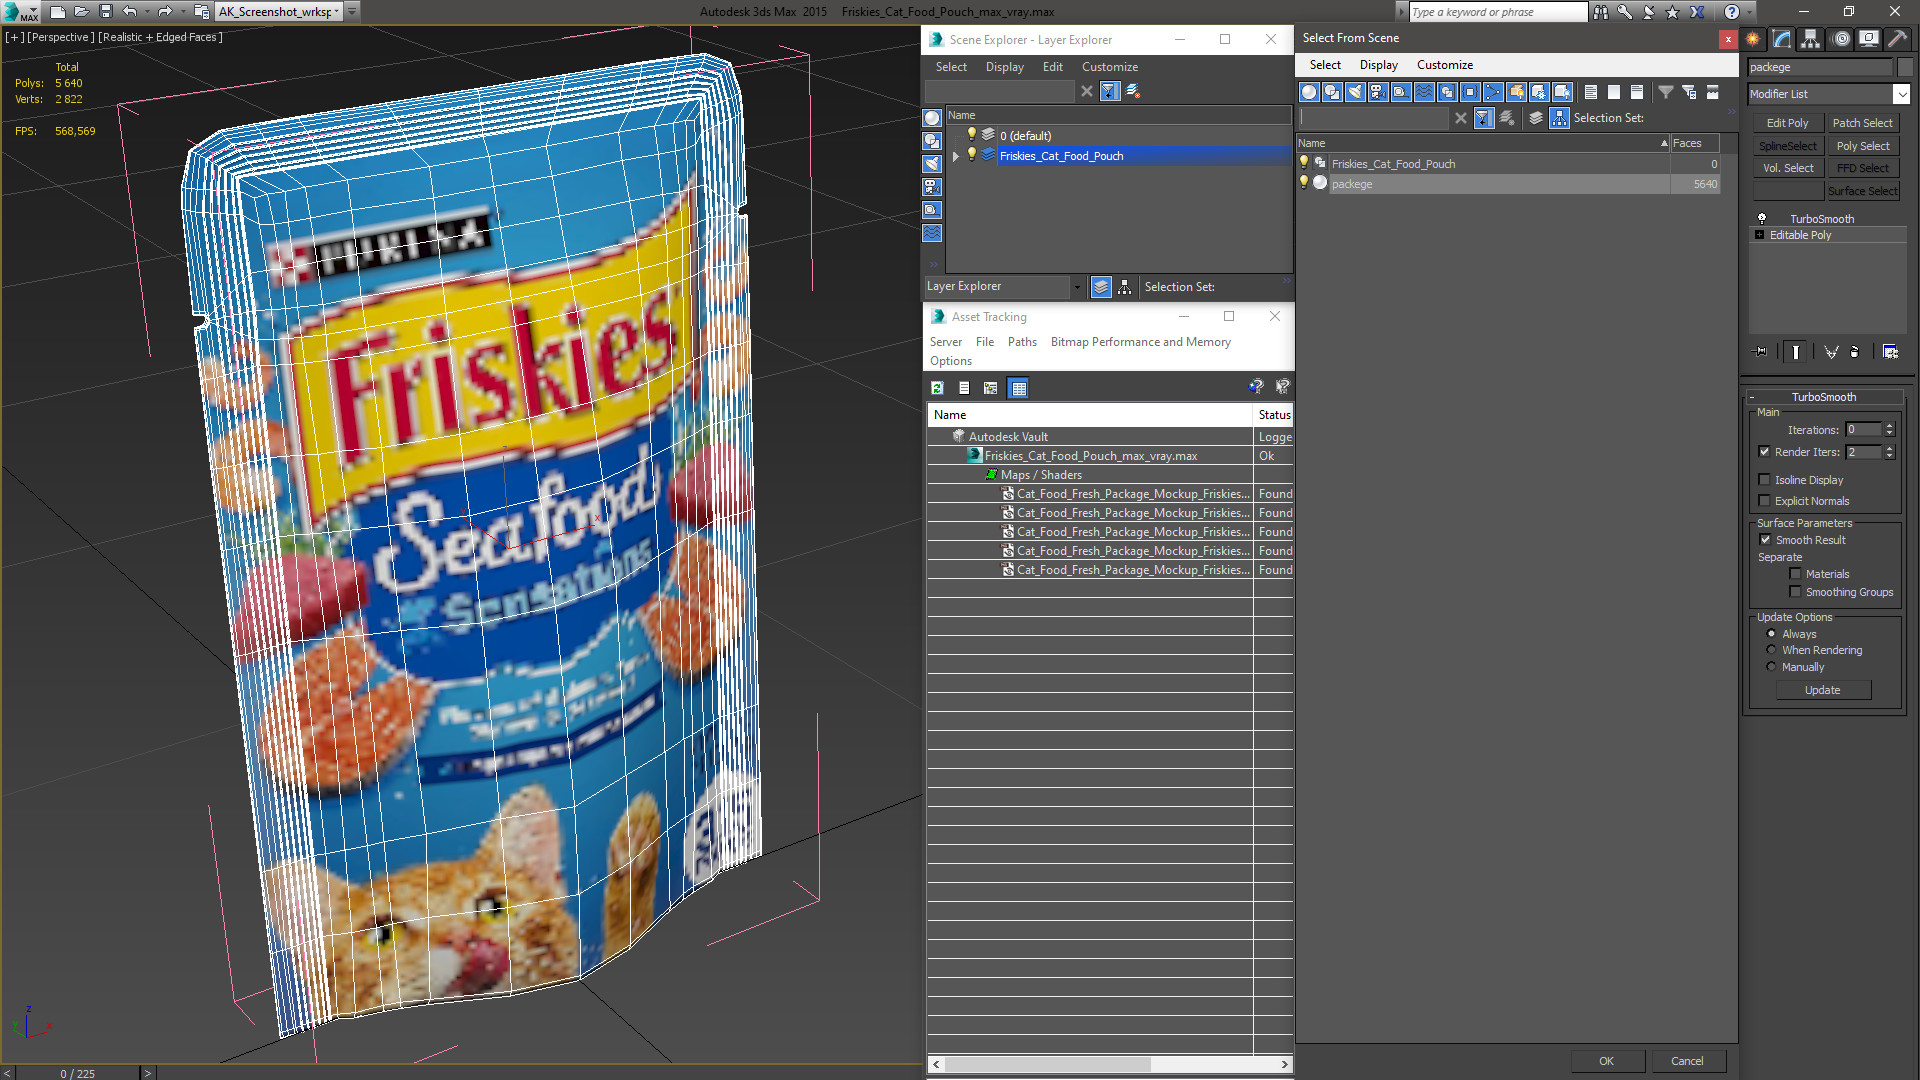Viewport: 1920px width, 1080px height.
Task: Toggle Render Iters checkbox
Action: pos(1765,452)
